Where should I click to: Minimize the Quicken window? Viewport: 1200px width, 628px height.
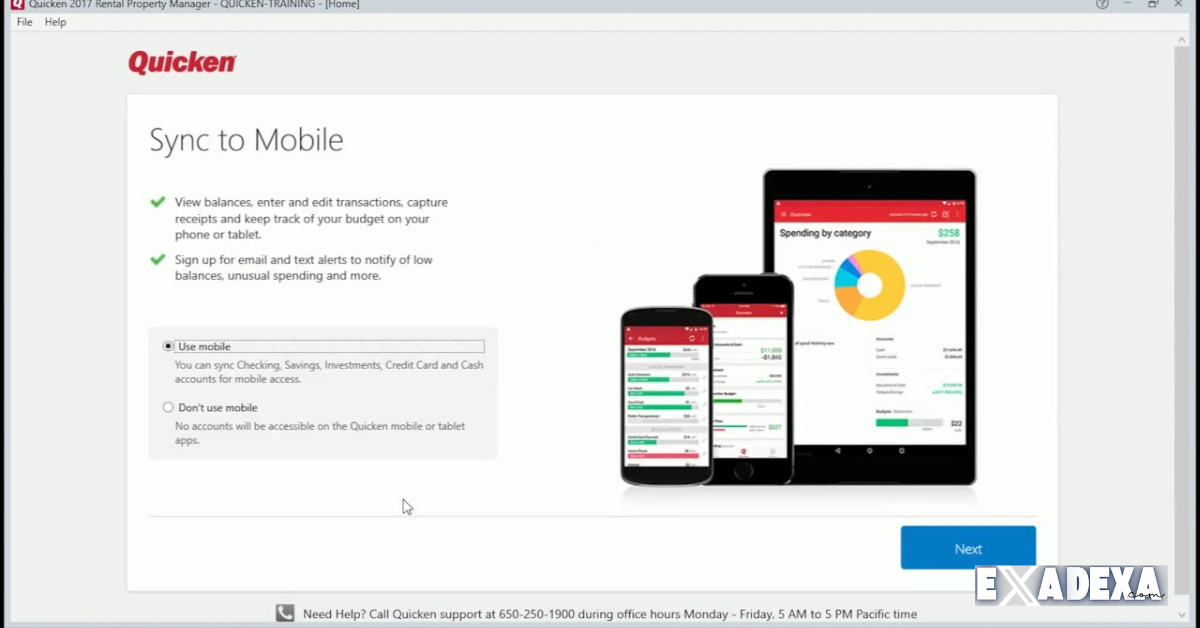(1127, 4)
